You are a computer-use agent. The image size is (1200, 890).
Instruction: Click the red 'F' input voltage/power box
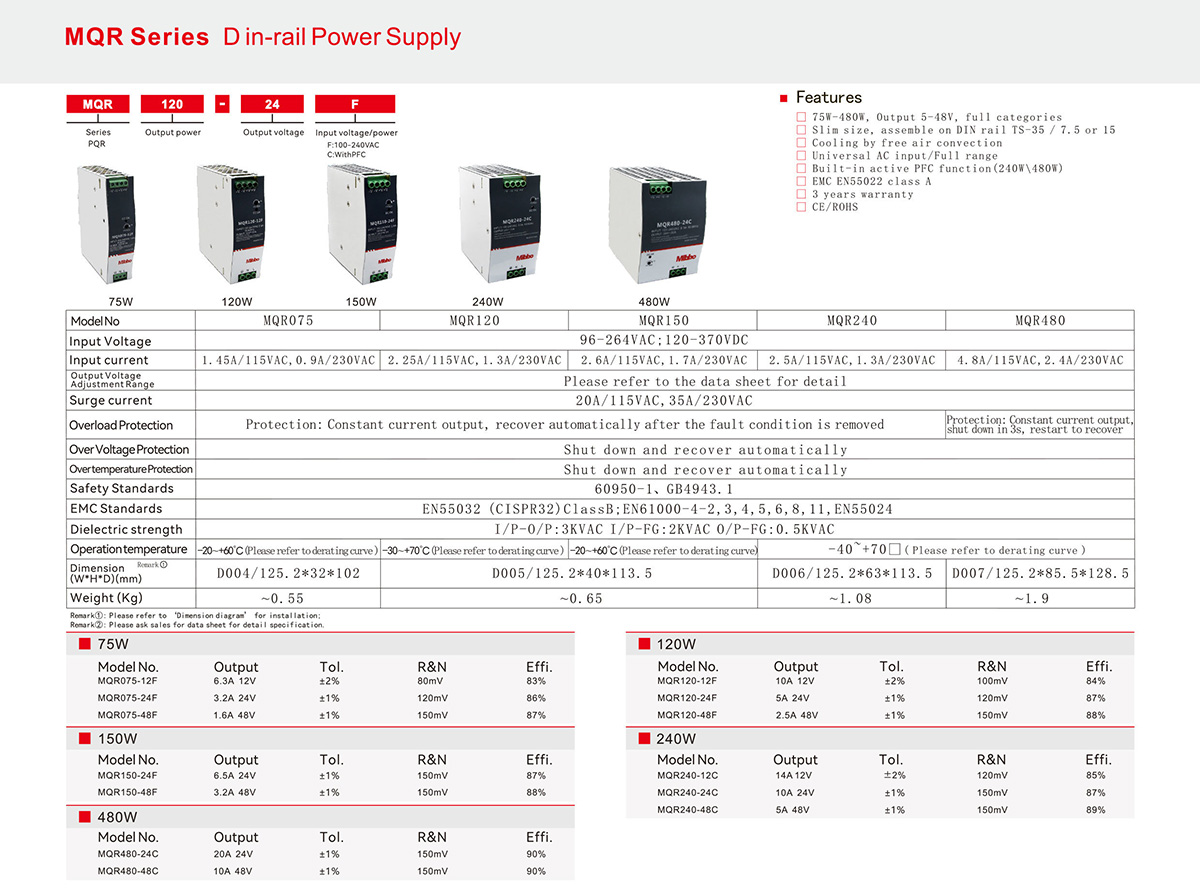[356, 104]
